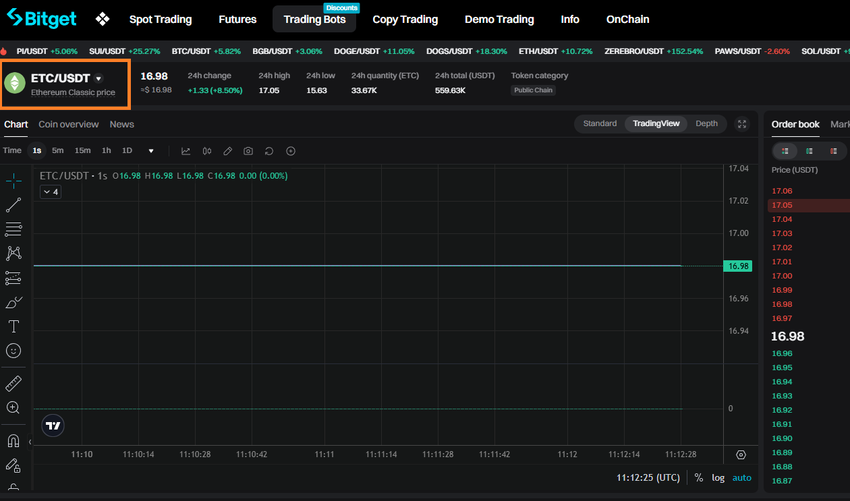Open the Coin overview tab

tap(68, 124)
